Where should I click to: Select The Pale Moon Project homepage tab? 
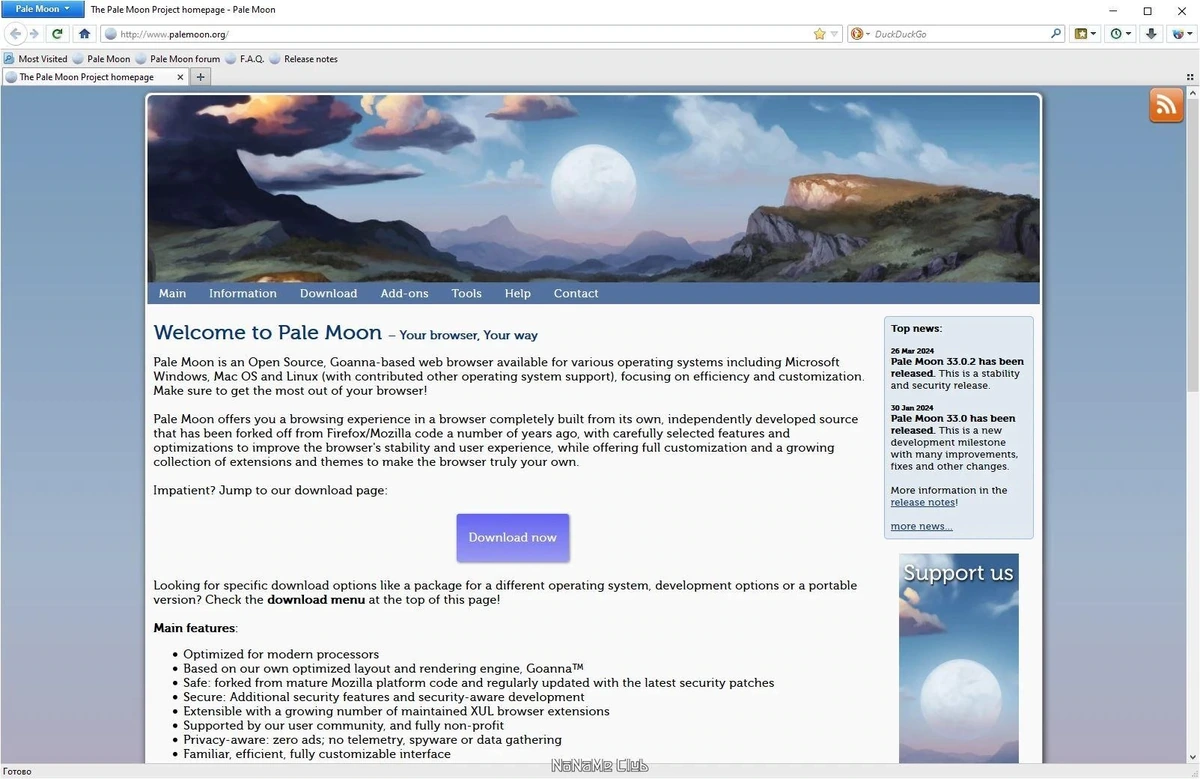click(95, 77)
